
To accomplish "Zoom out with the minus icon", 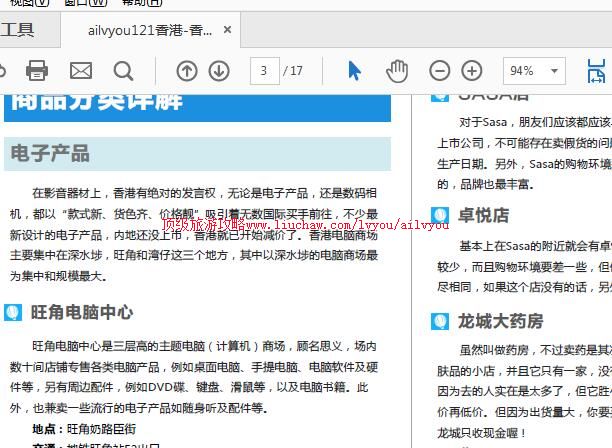I will coord(439,70).
